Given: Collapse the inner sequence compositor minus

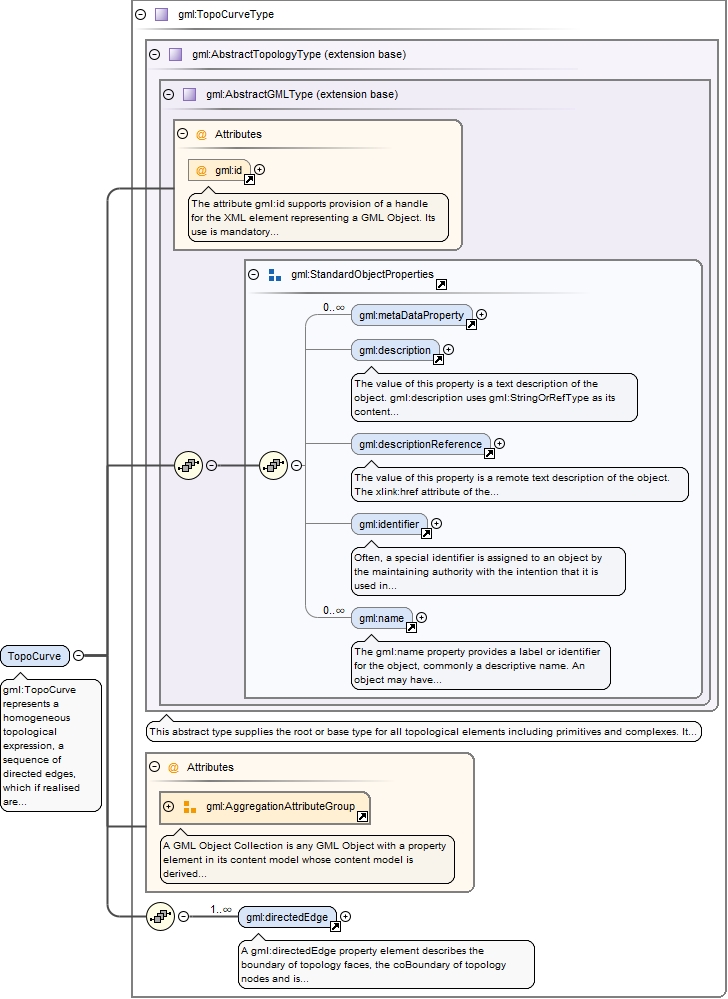Looking at the screenshot, I should pos(296,465).
